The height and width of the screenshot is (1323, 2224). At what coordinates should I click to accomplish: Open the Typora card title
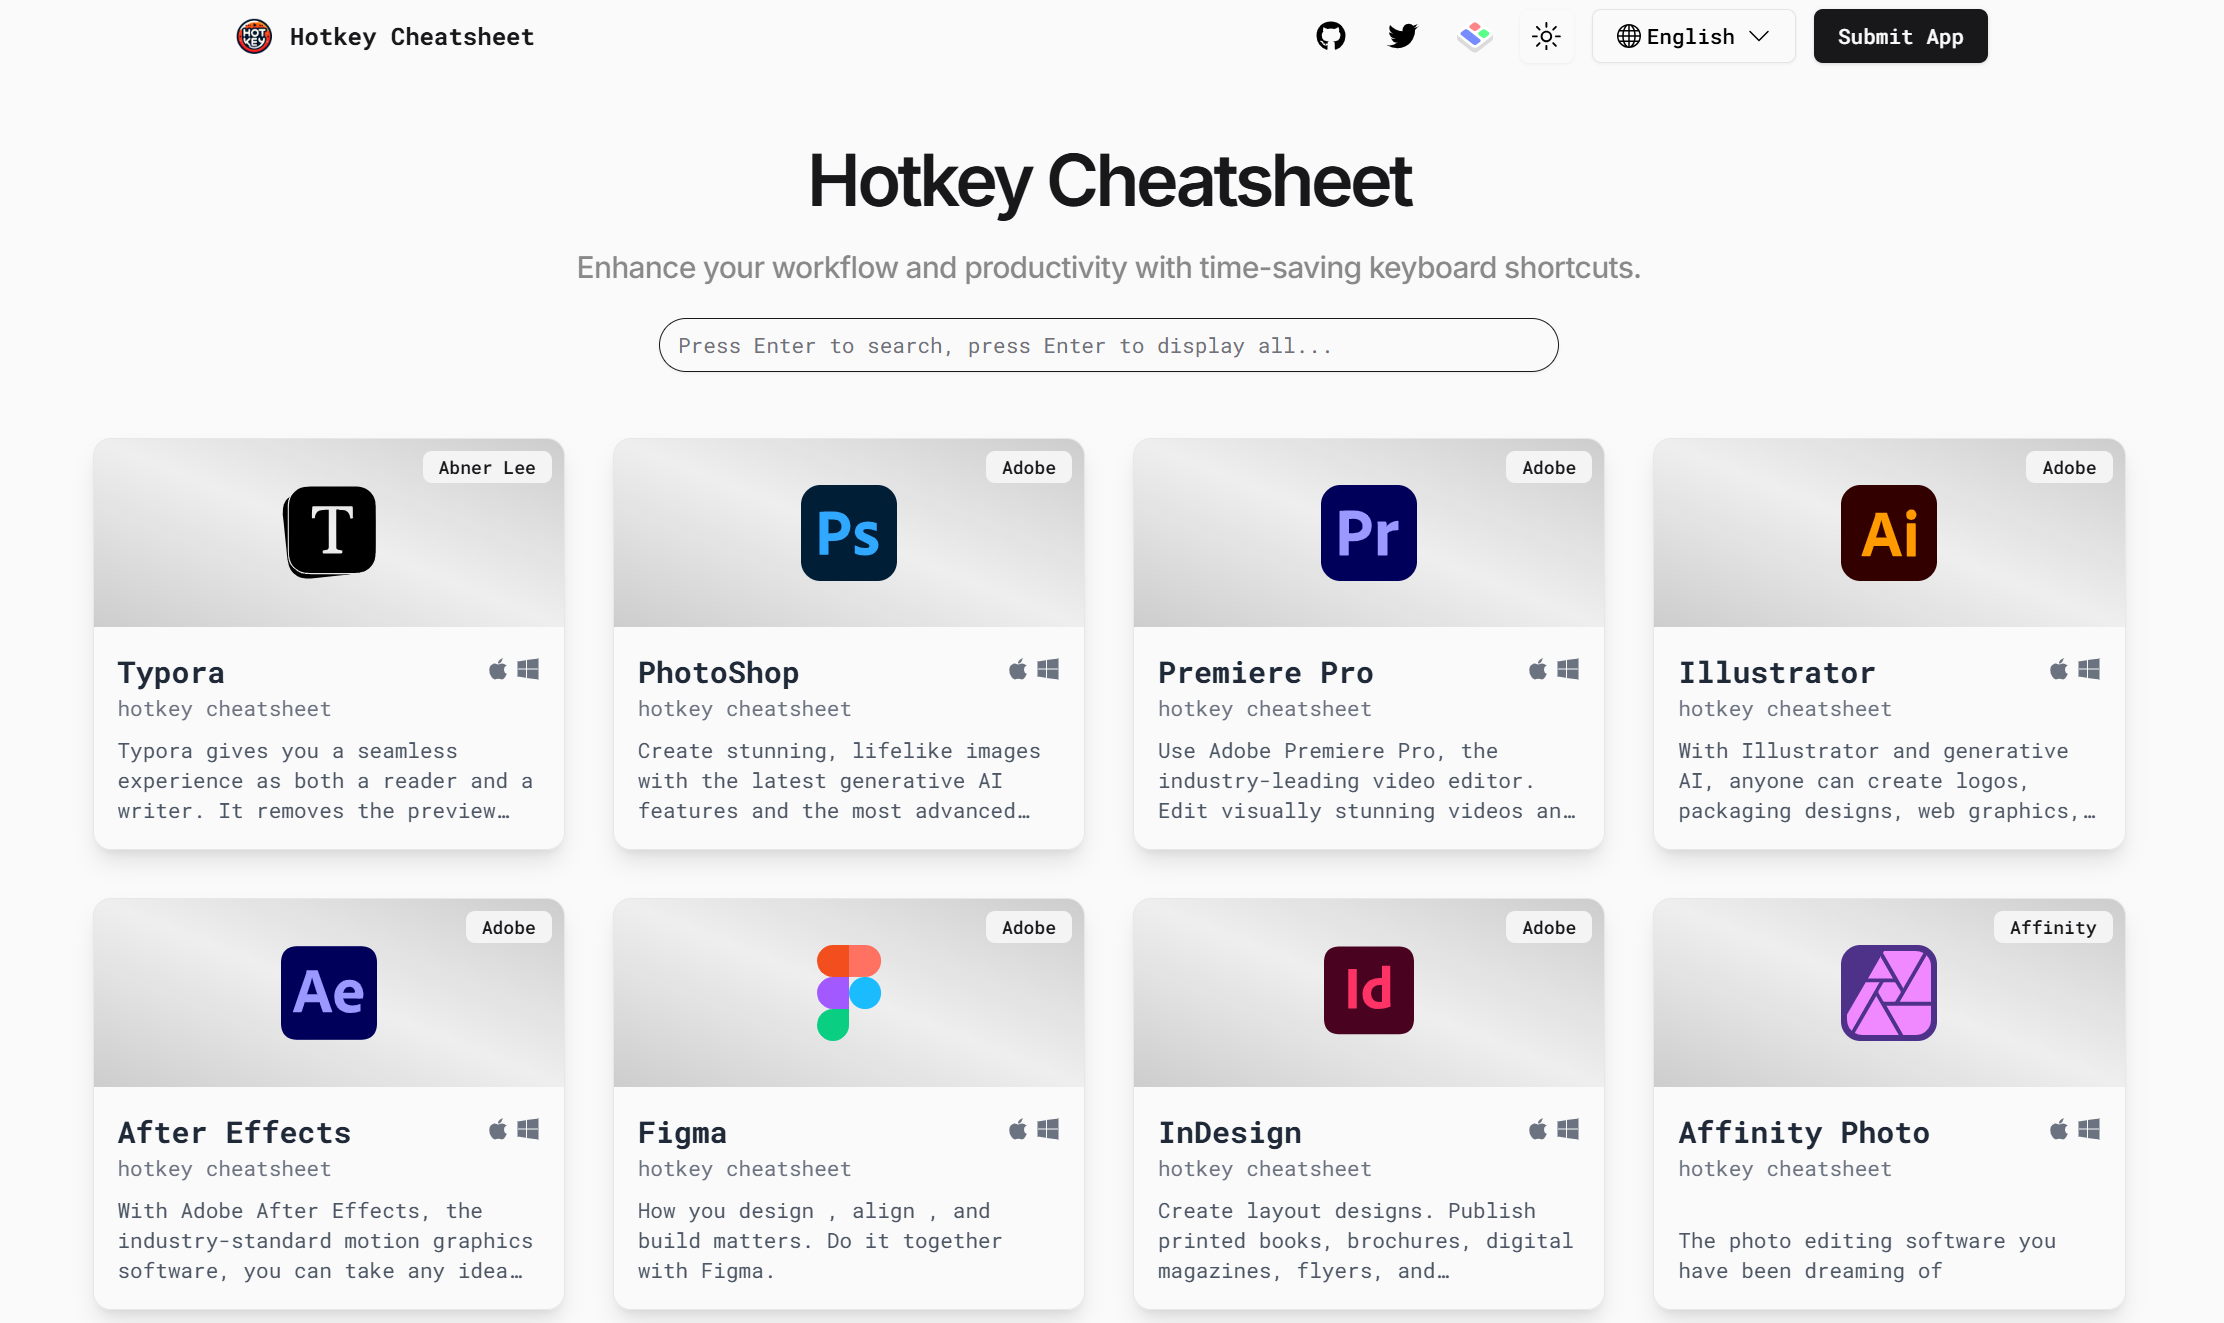point(171,673)
